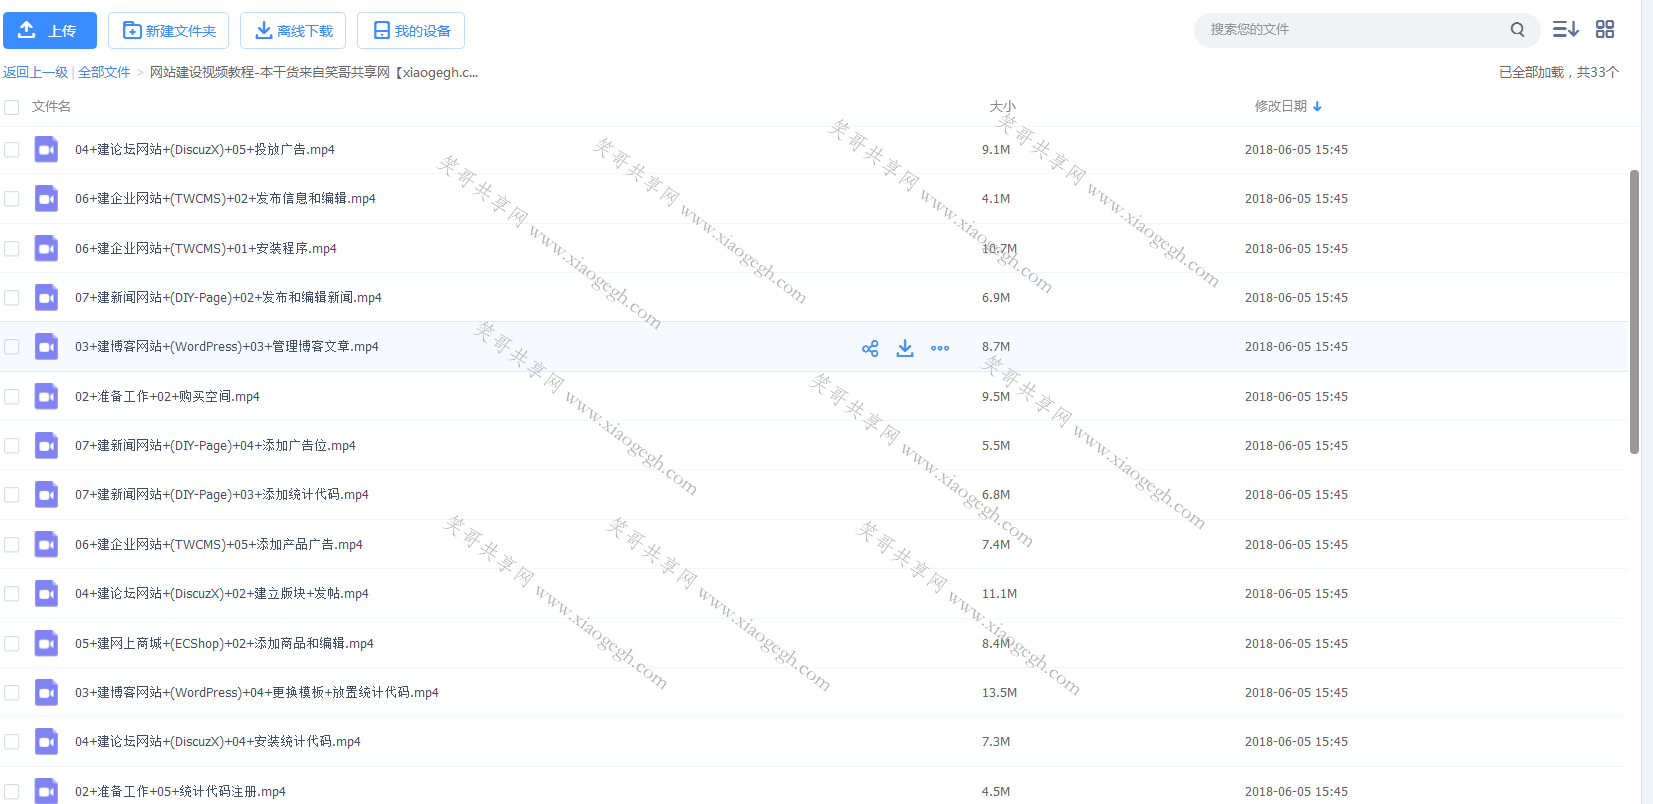
Task: Open file 06+建企业网站+(TWCMS)+01+安装程序.mp4
Action: (206, 248)
